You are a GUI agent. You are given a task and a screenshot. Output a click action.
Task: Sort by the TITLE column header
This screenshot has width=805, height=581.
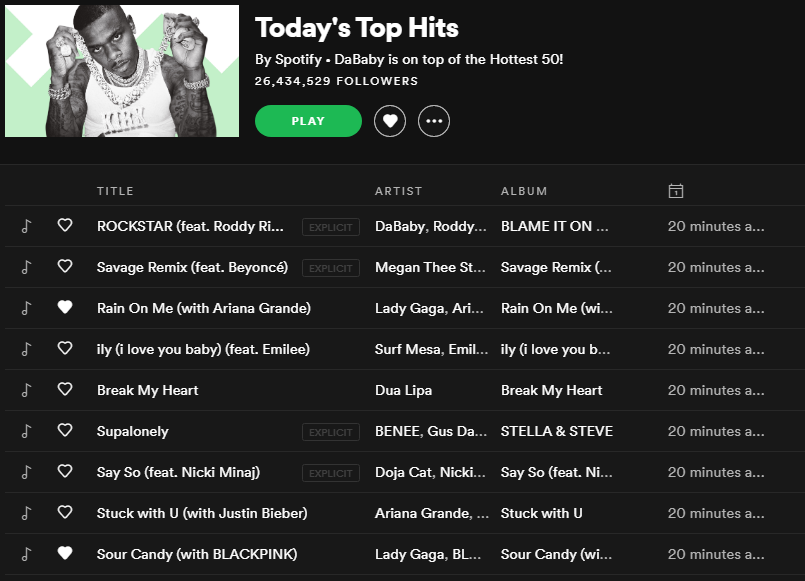tap(116, 191)
